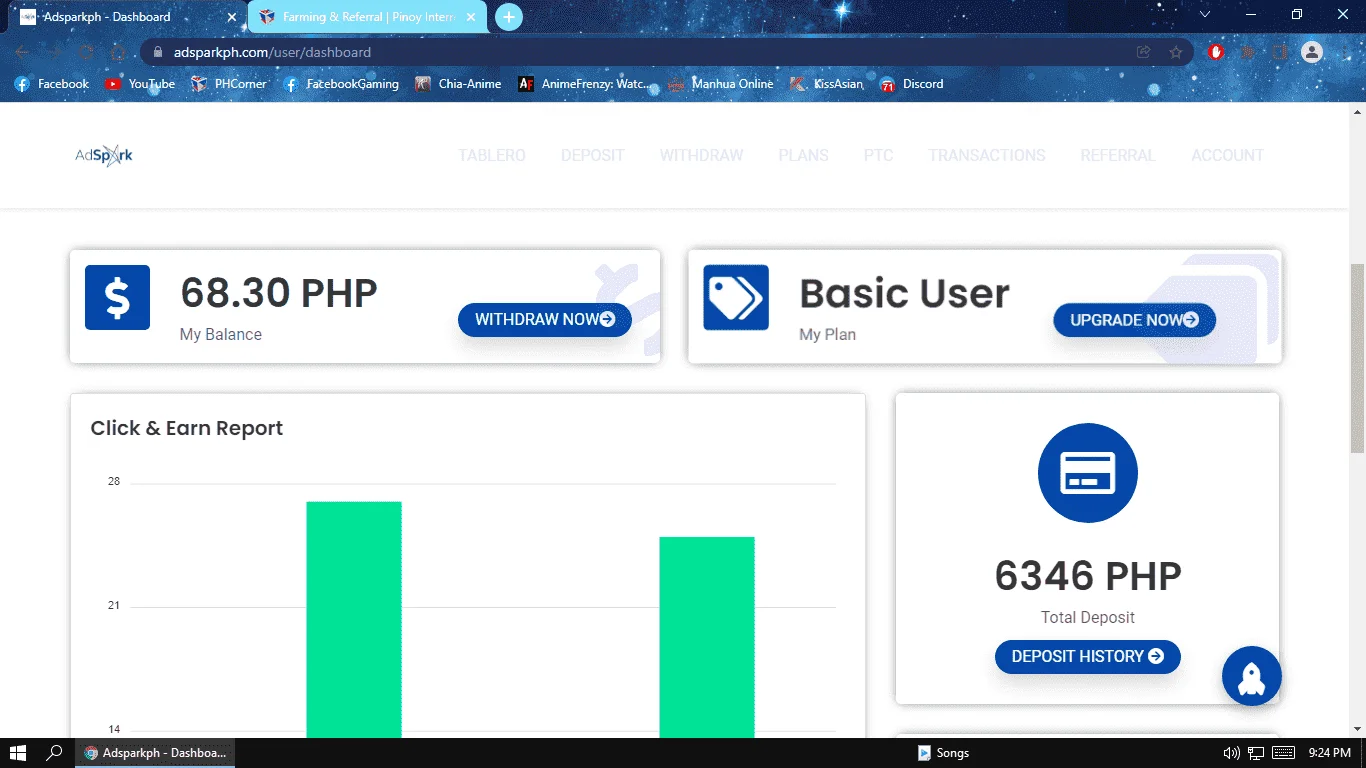Open the Discord bookmark
The height and width of the screenshot is (768, 1366).
911,84
